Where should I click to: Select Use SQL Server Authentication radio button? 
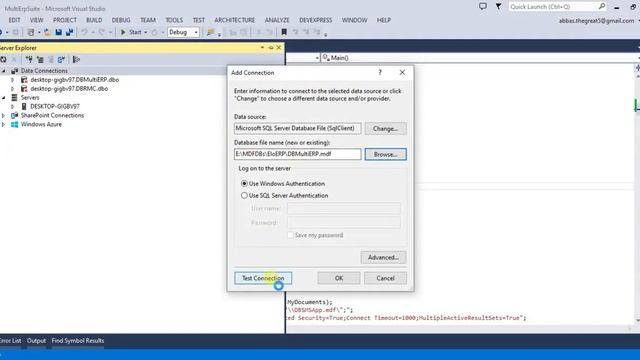pyautogui.click(x=244, y=196)
